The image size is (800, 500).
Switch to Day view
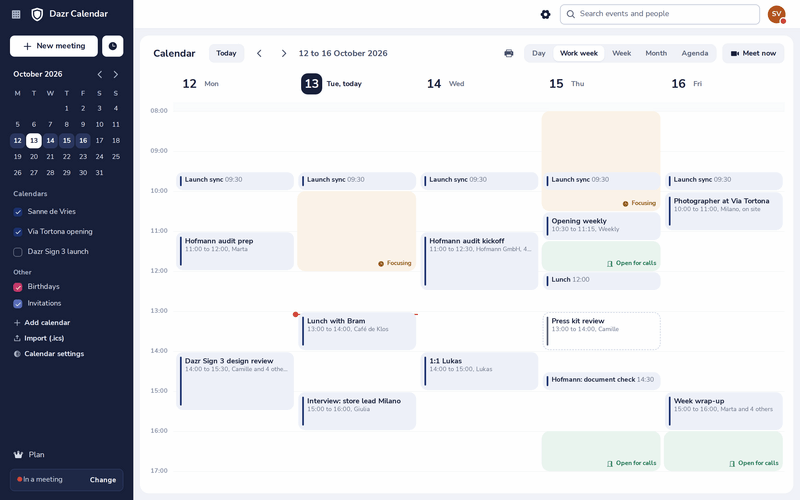tap(539, 54)
